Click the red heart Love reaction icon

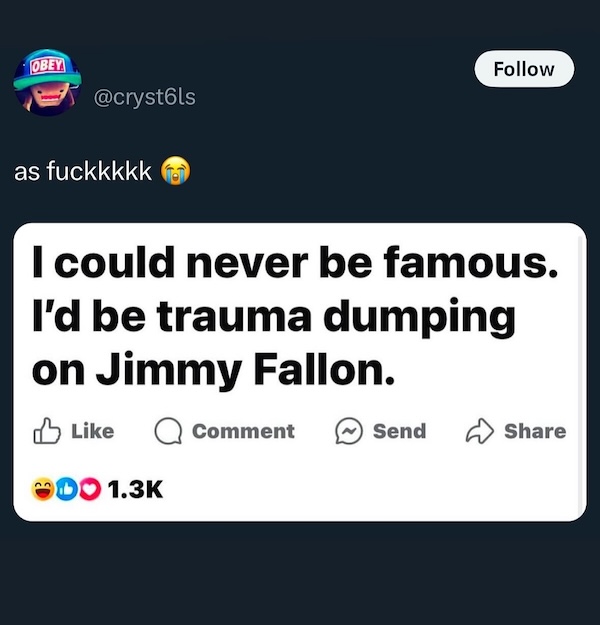[90, 489]
